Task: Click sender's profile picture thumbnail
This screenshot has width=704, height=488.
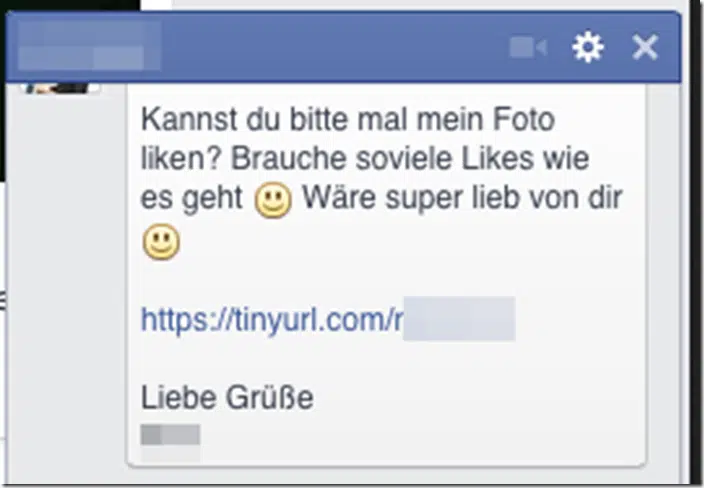Action: [x=59, y=88]
